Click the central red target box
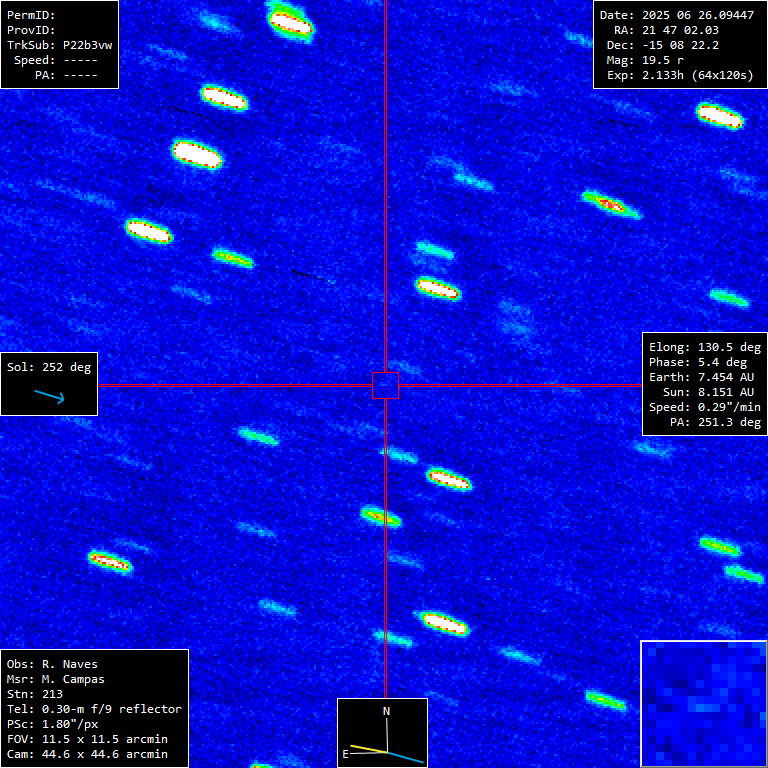 (385, 385)
